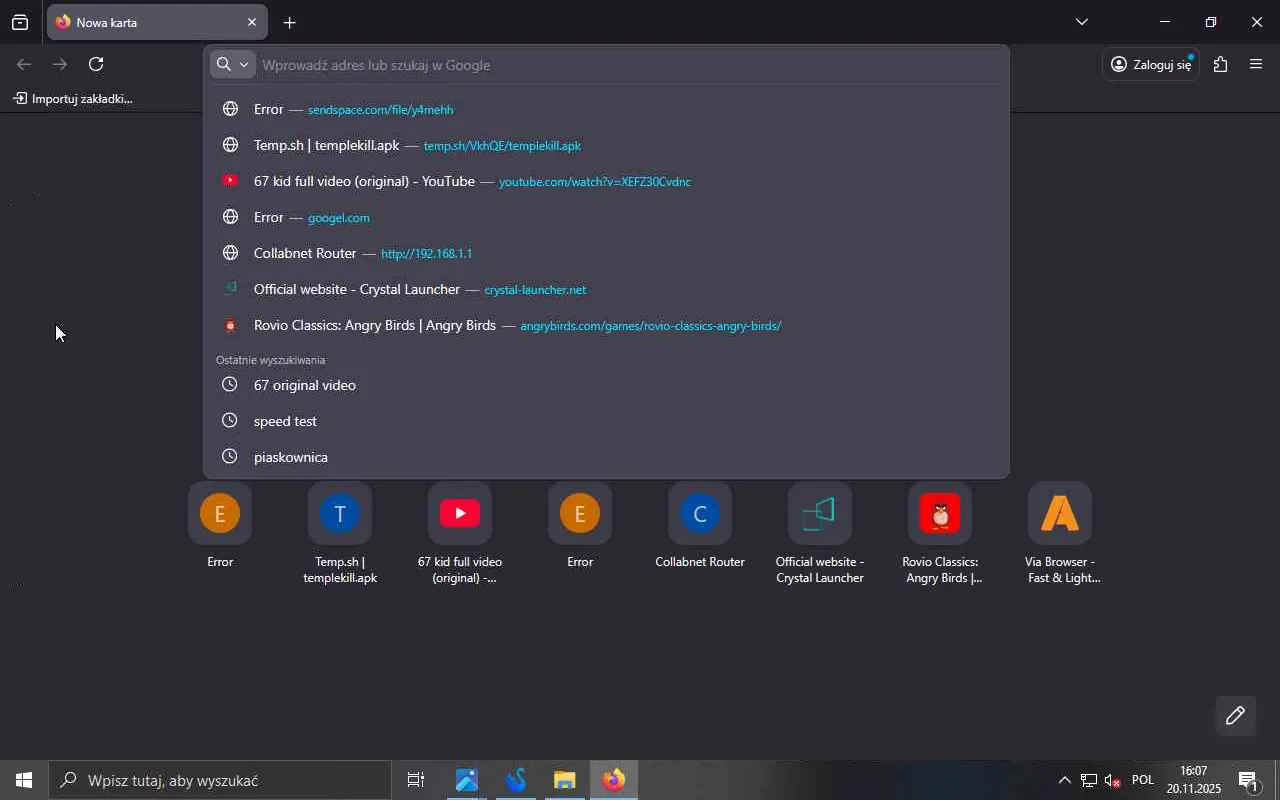Image resolution: width=1280 pixels, height=800 pixels.
Task: Click the Windows taskbar search box
Action: [x=220, y=780]
